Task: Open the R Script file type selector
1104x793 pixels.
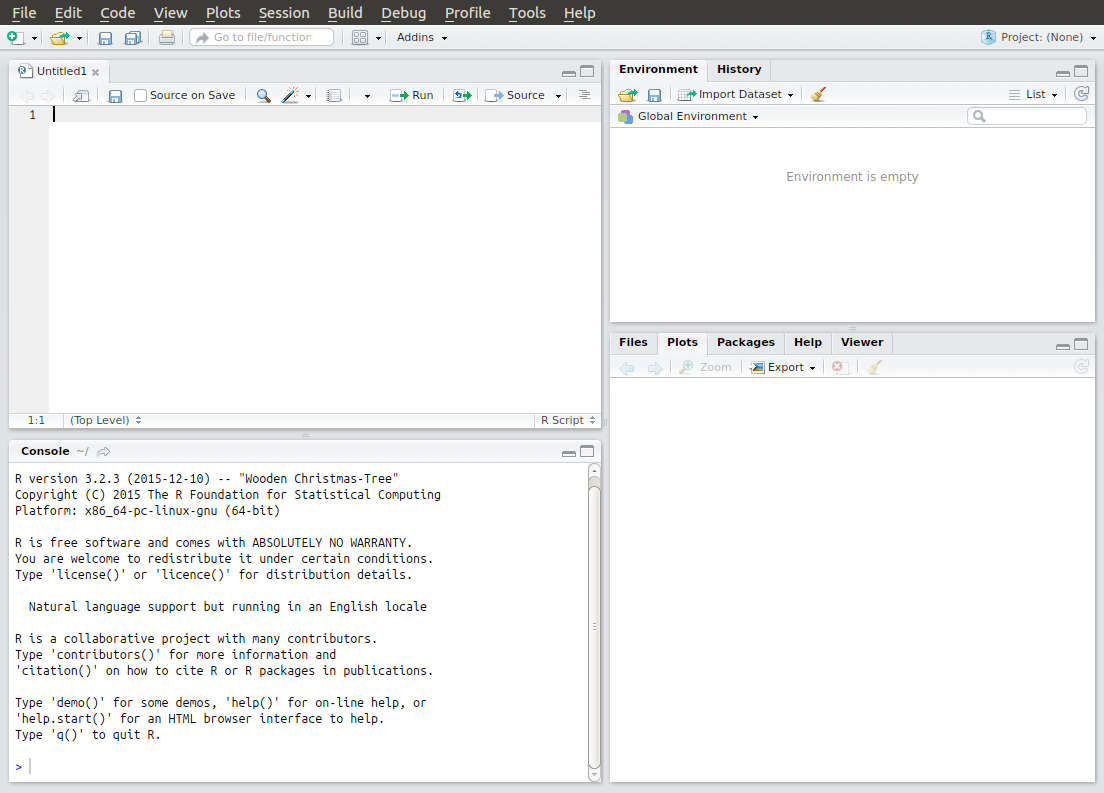Action: point(567,420)
